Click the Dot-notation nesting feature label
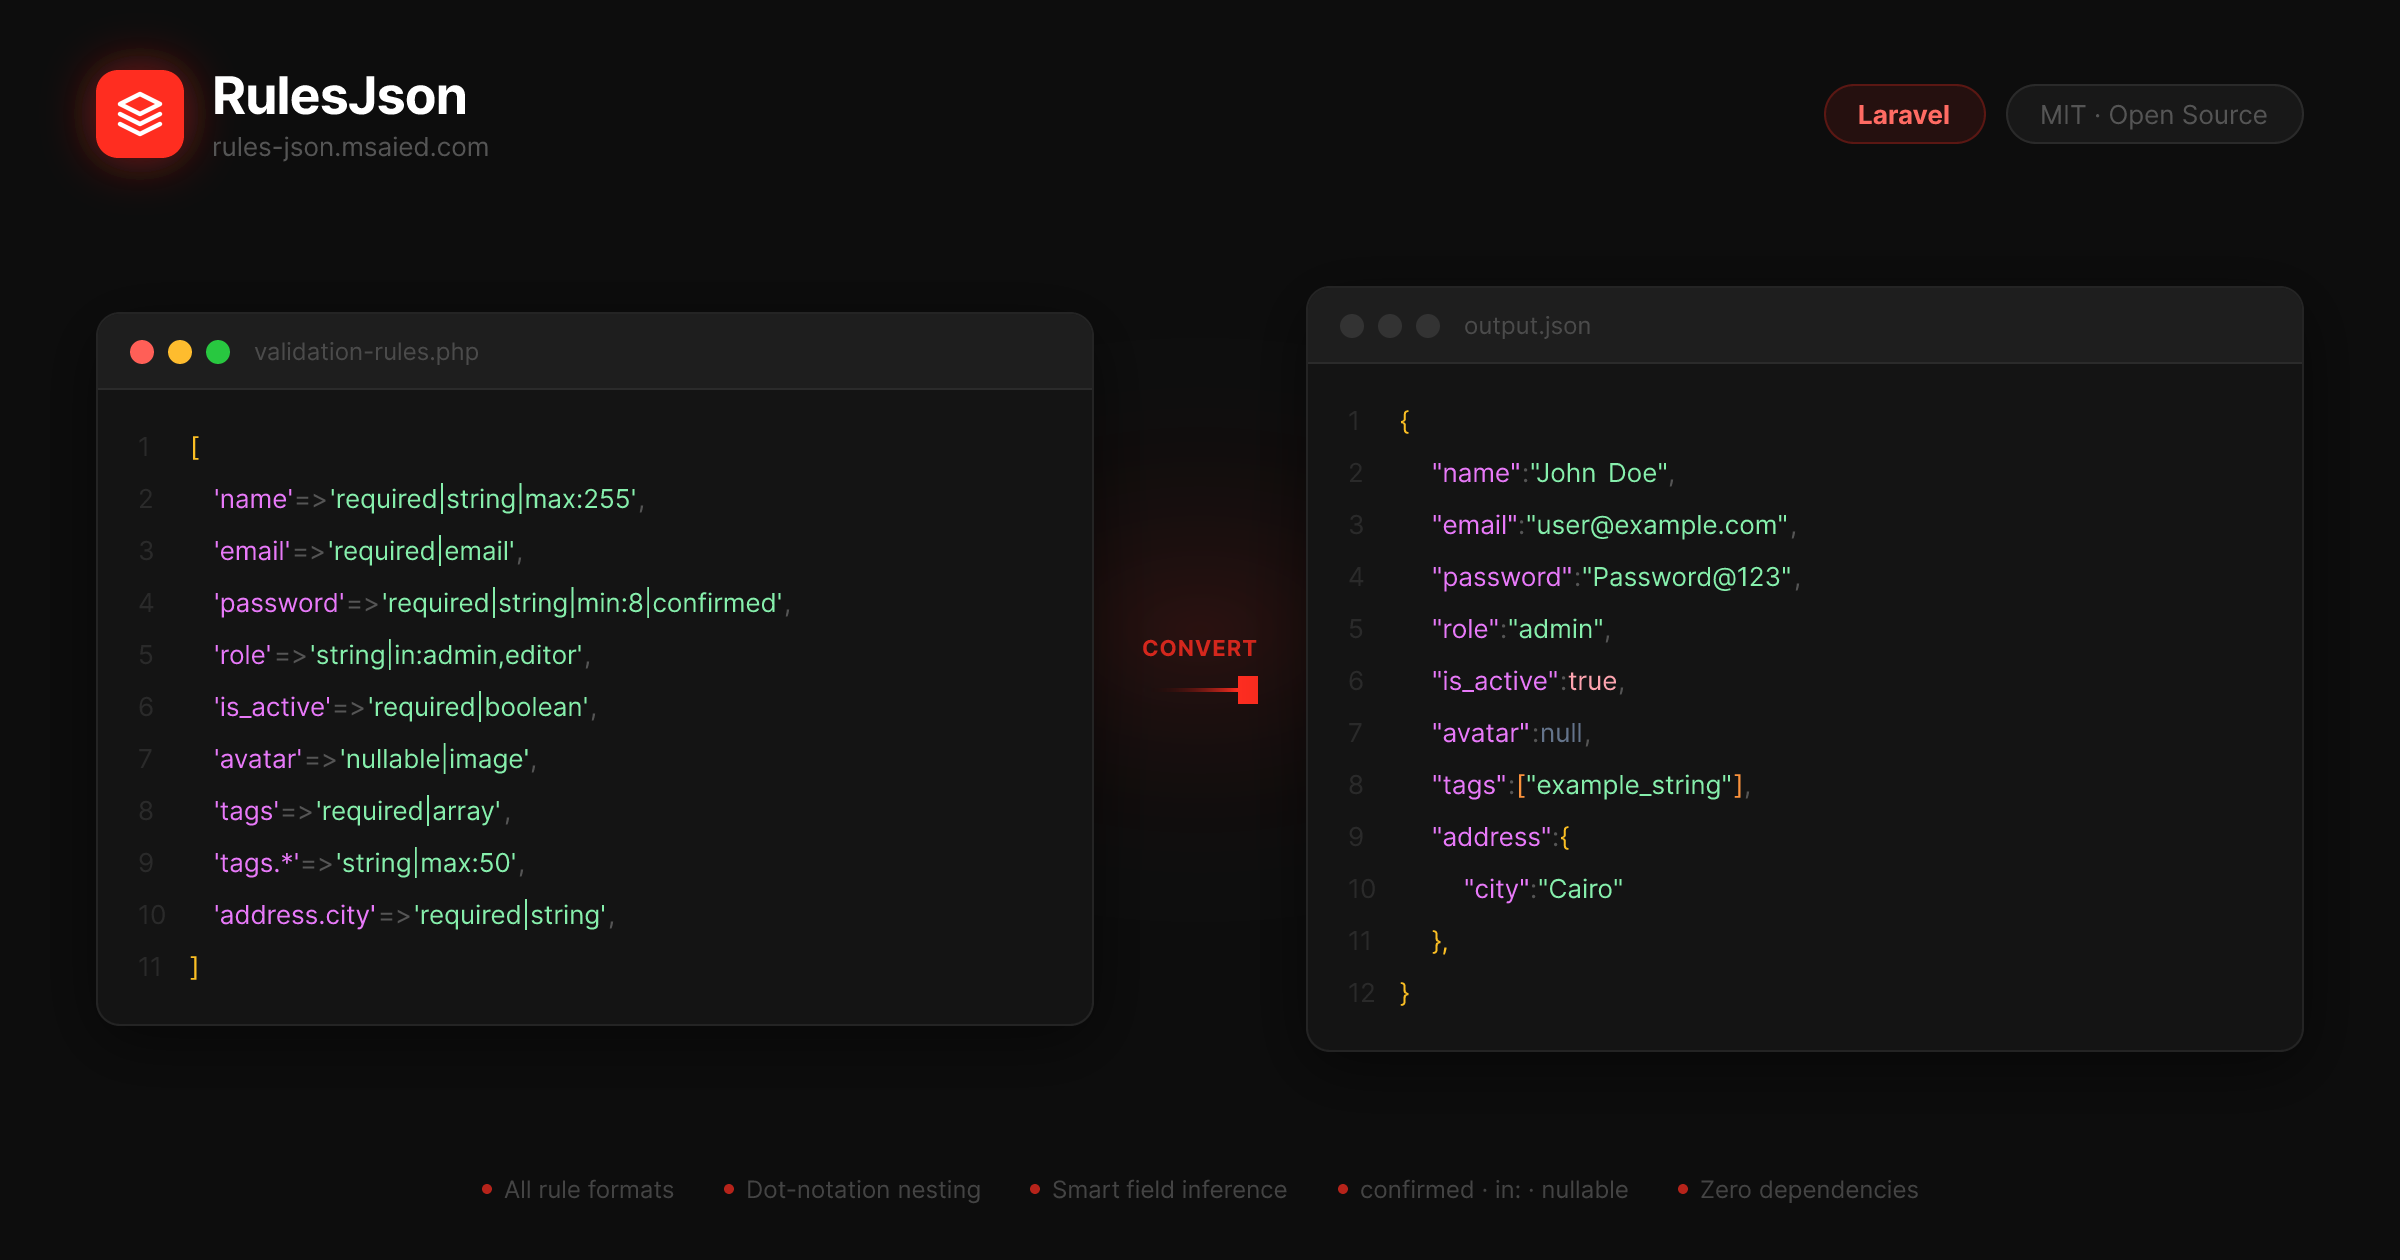Screen dimensions: 2400x1260 [863, 1189]
